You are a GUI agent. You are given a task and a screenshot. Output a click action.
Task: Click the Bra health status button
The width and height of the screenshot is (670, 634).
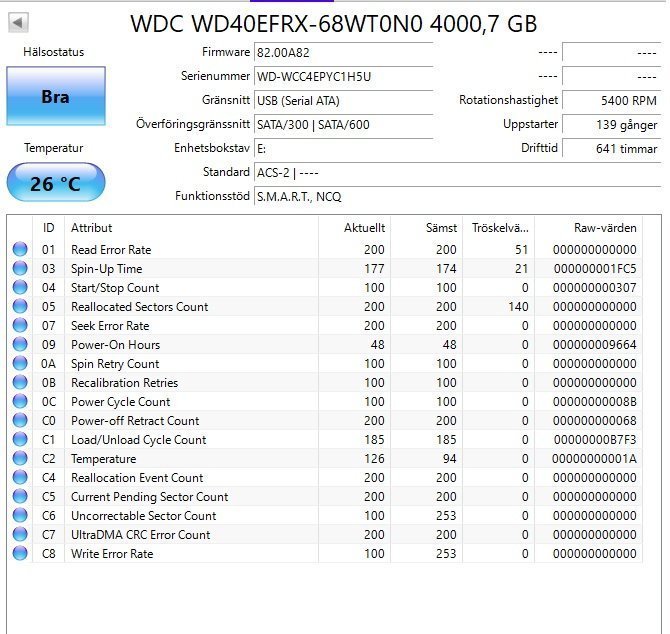[x=56, y=96]
